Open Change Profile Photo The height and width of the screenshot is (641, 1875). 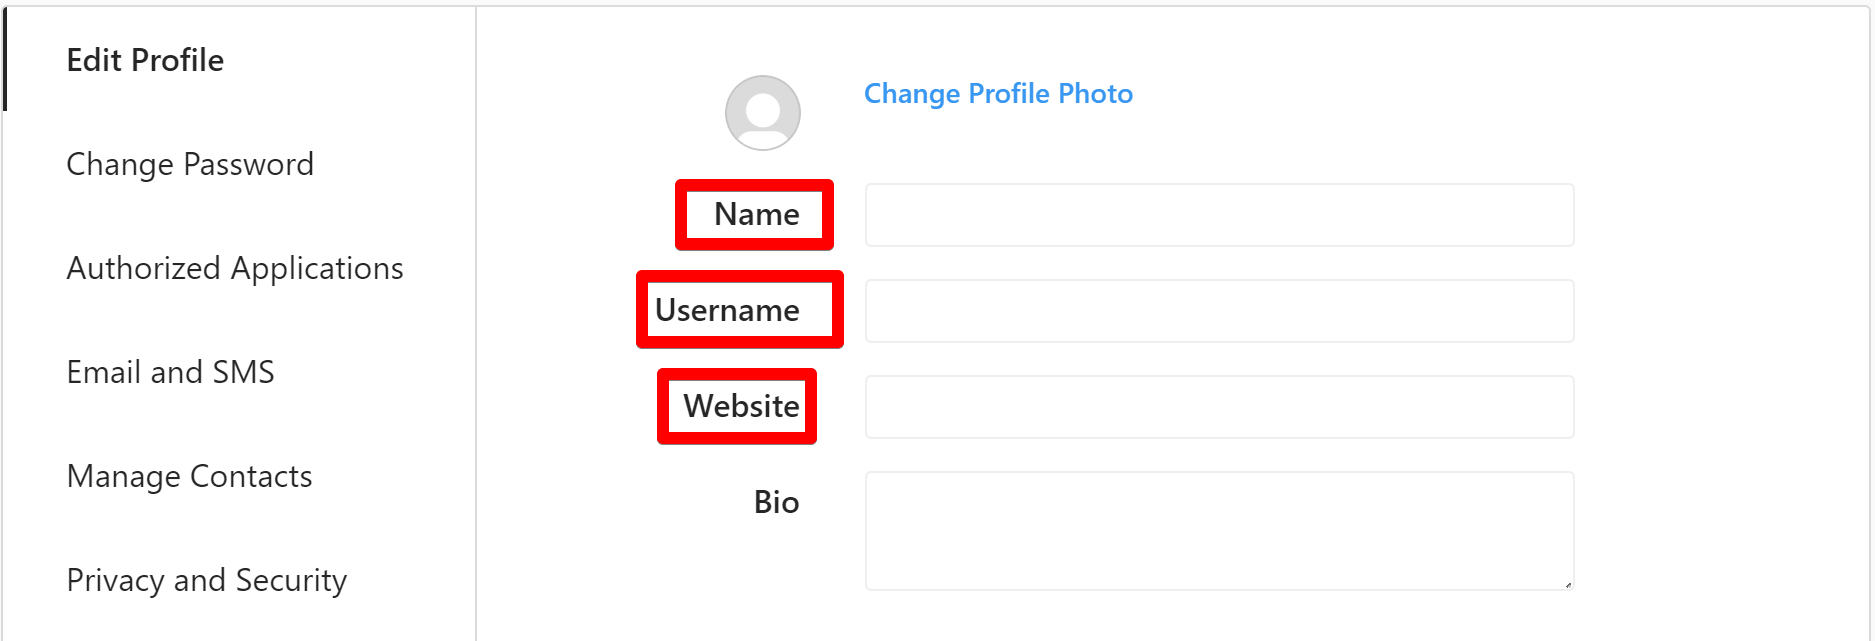pyautogui.click(x=998, y=93)
